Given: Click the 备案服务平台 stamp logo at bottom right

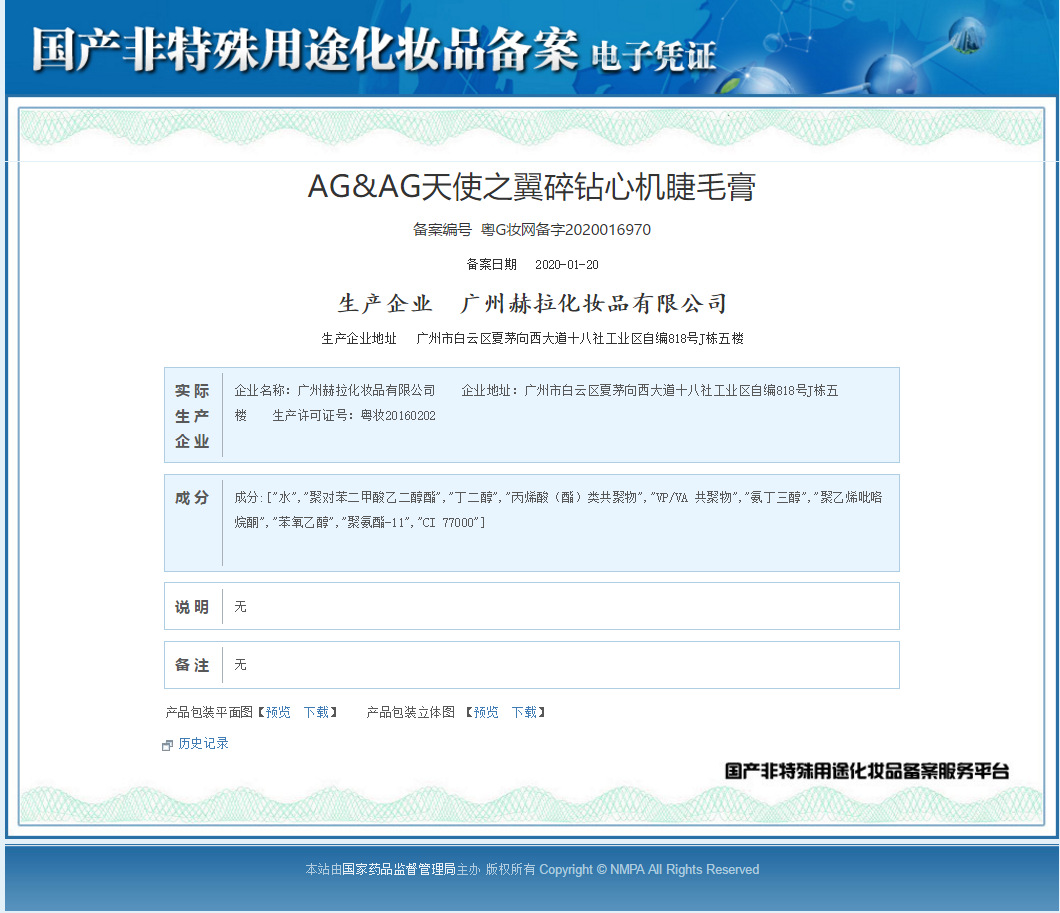Looking at the screenshot, I should [866, 771].
